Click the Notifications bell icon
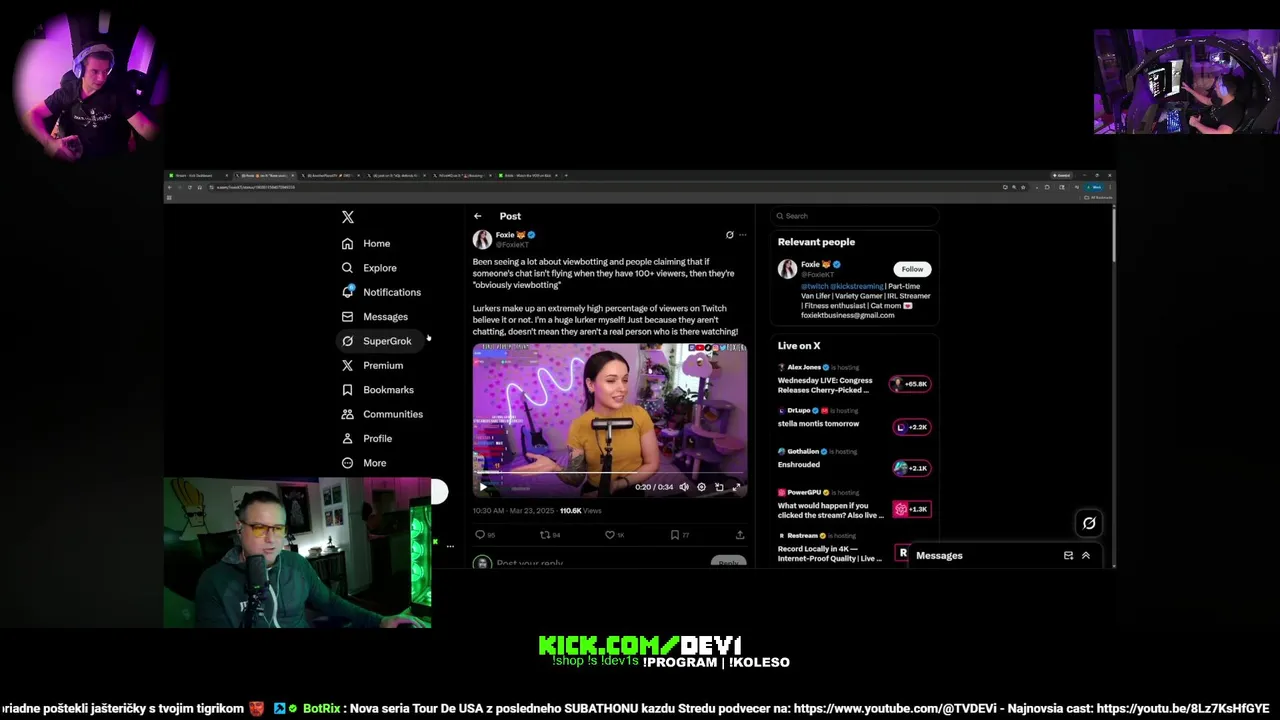 coord(347,292)
